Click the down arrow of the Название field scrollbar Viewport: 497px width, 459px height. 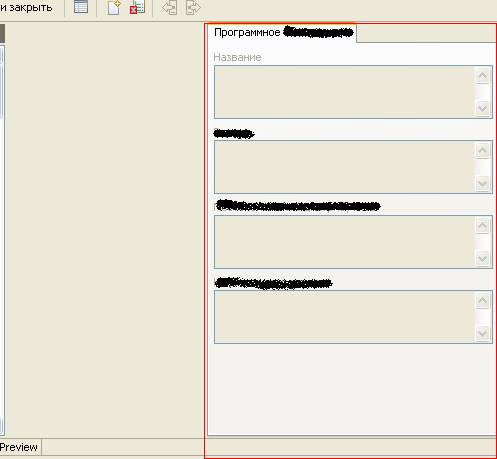point(482,108)
